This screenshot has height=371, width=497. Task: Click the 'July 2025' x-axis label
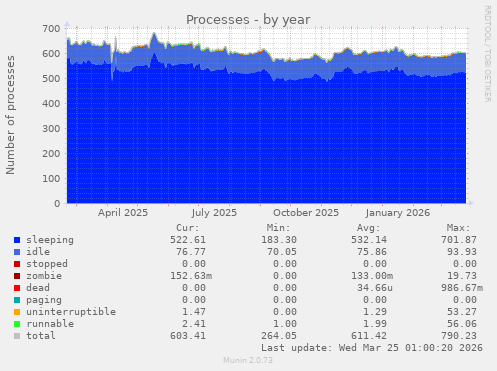(x=214, y=213)
